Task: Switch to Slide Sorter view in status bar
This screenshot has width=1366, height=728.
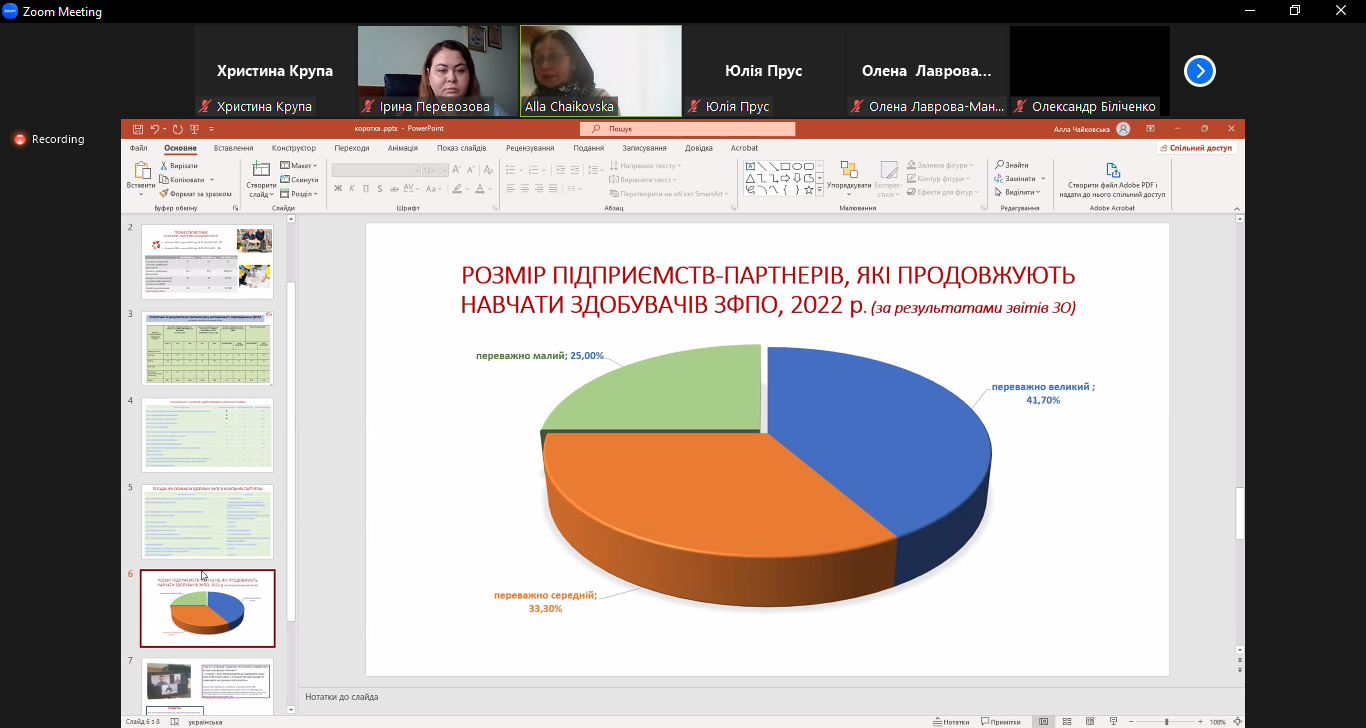Action: pyautogui.click(x=1064, y=721)
